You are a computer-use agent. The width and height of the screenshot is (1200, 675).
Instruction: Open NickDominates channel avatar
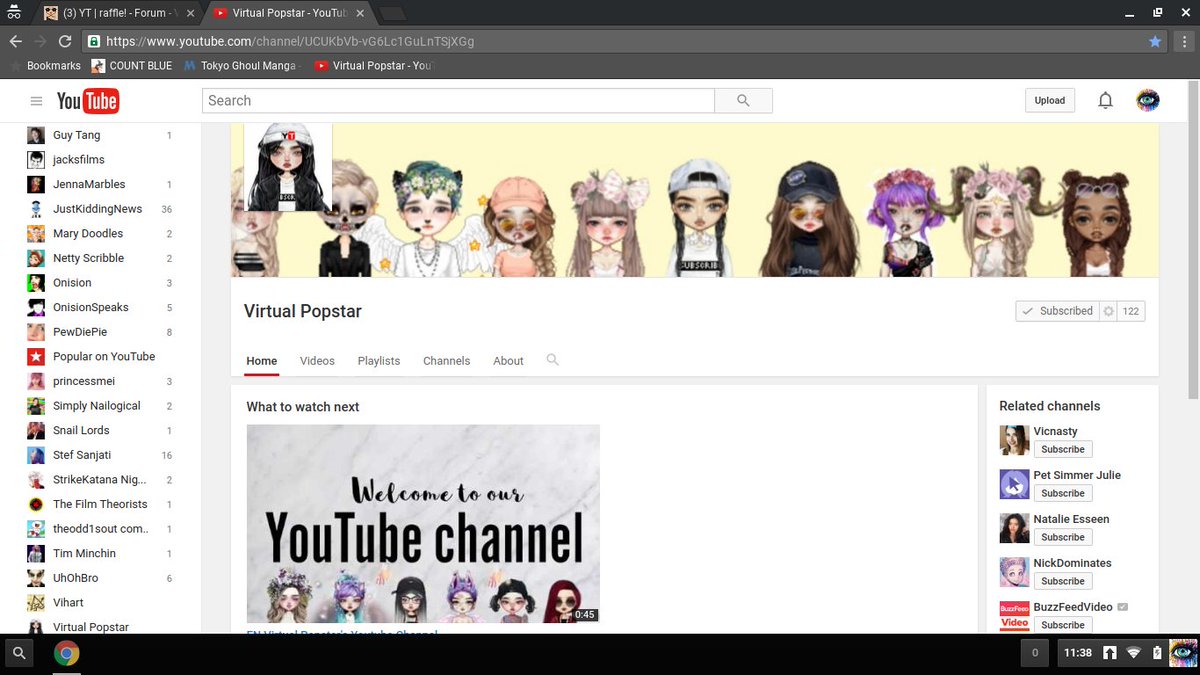1014,572
